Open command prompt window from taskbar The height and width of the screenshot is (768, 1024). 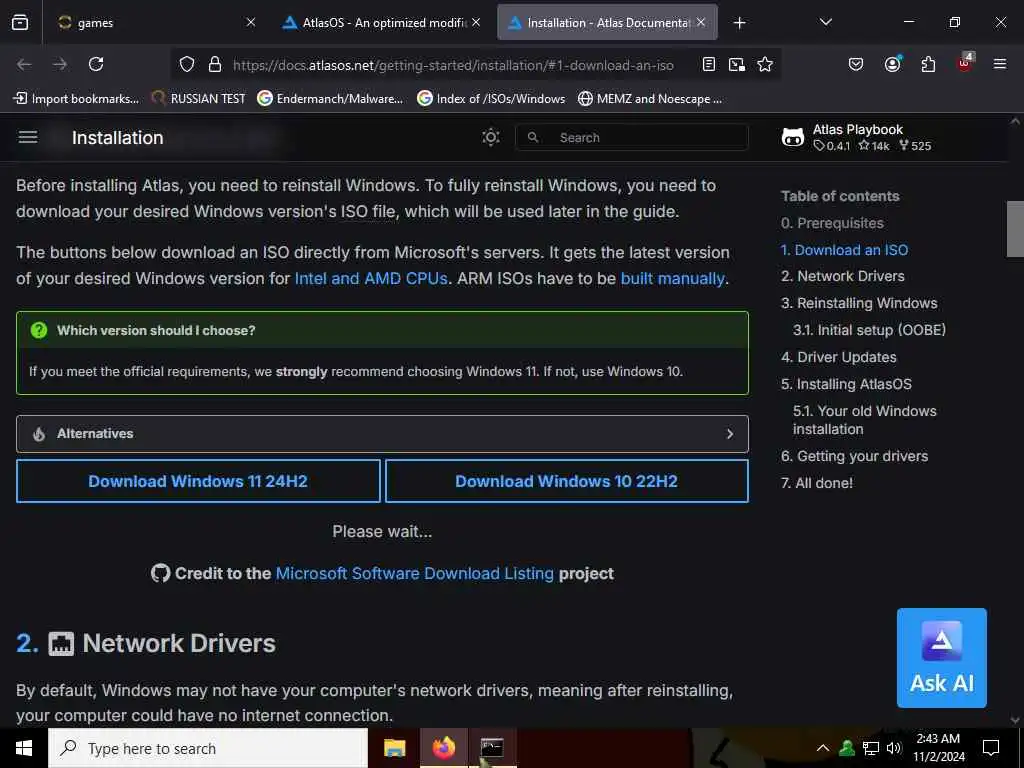coord(492,748)
